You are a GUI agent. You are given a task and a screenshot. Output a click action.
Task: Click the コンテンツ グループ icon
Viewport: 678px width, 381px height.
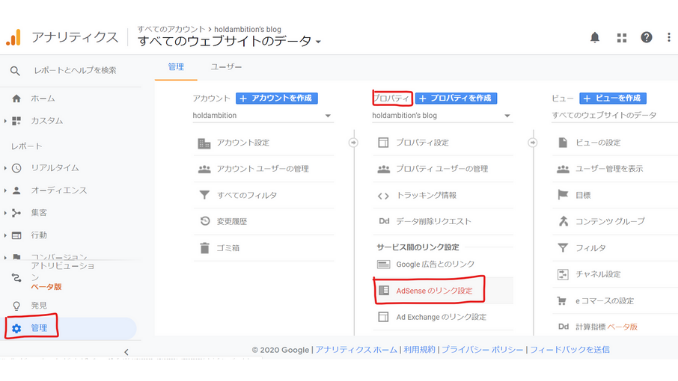[x=563, y=221]
